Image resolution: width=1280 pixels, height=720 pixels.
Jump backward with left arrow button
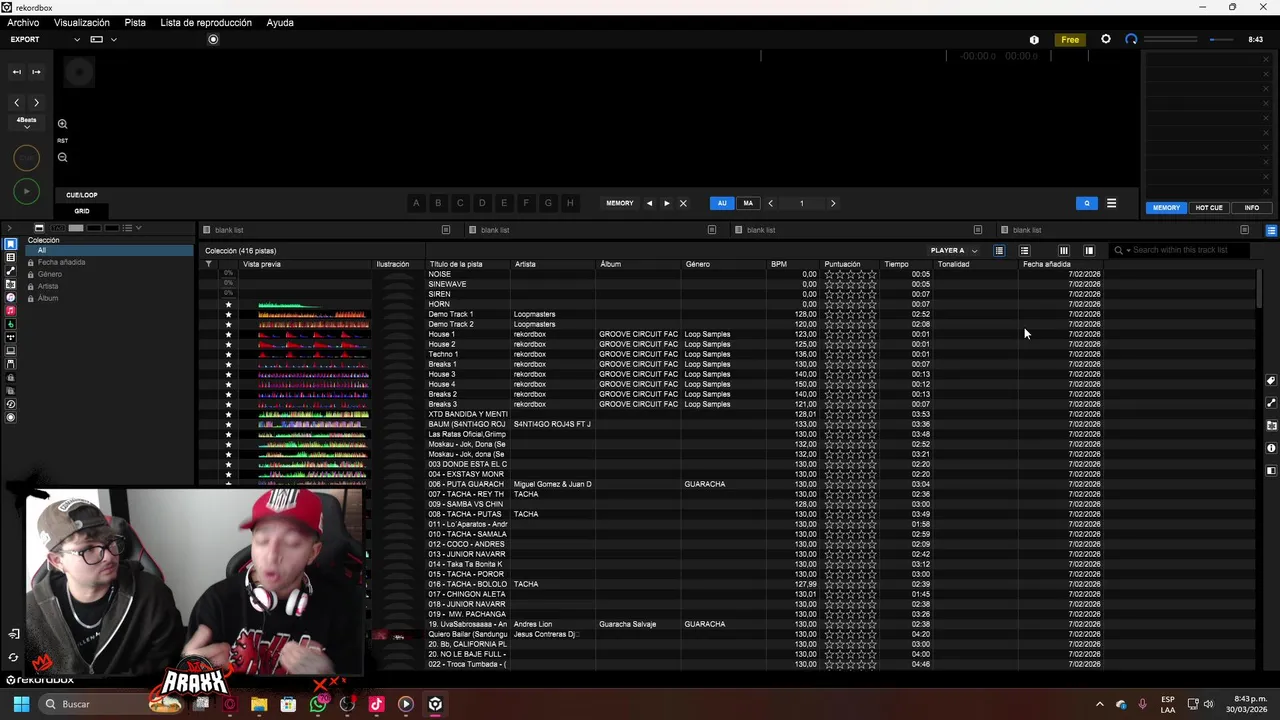click(16, 102)
